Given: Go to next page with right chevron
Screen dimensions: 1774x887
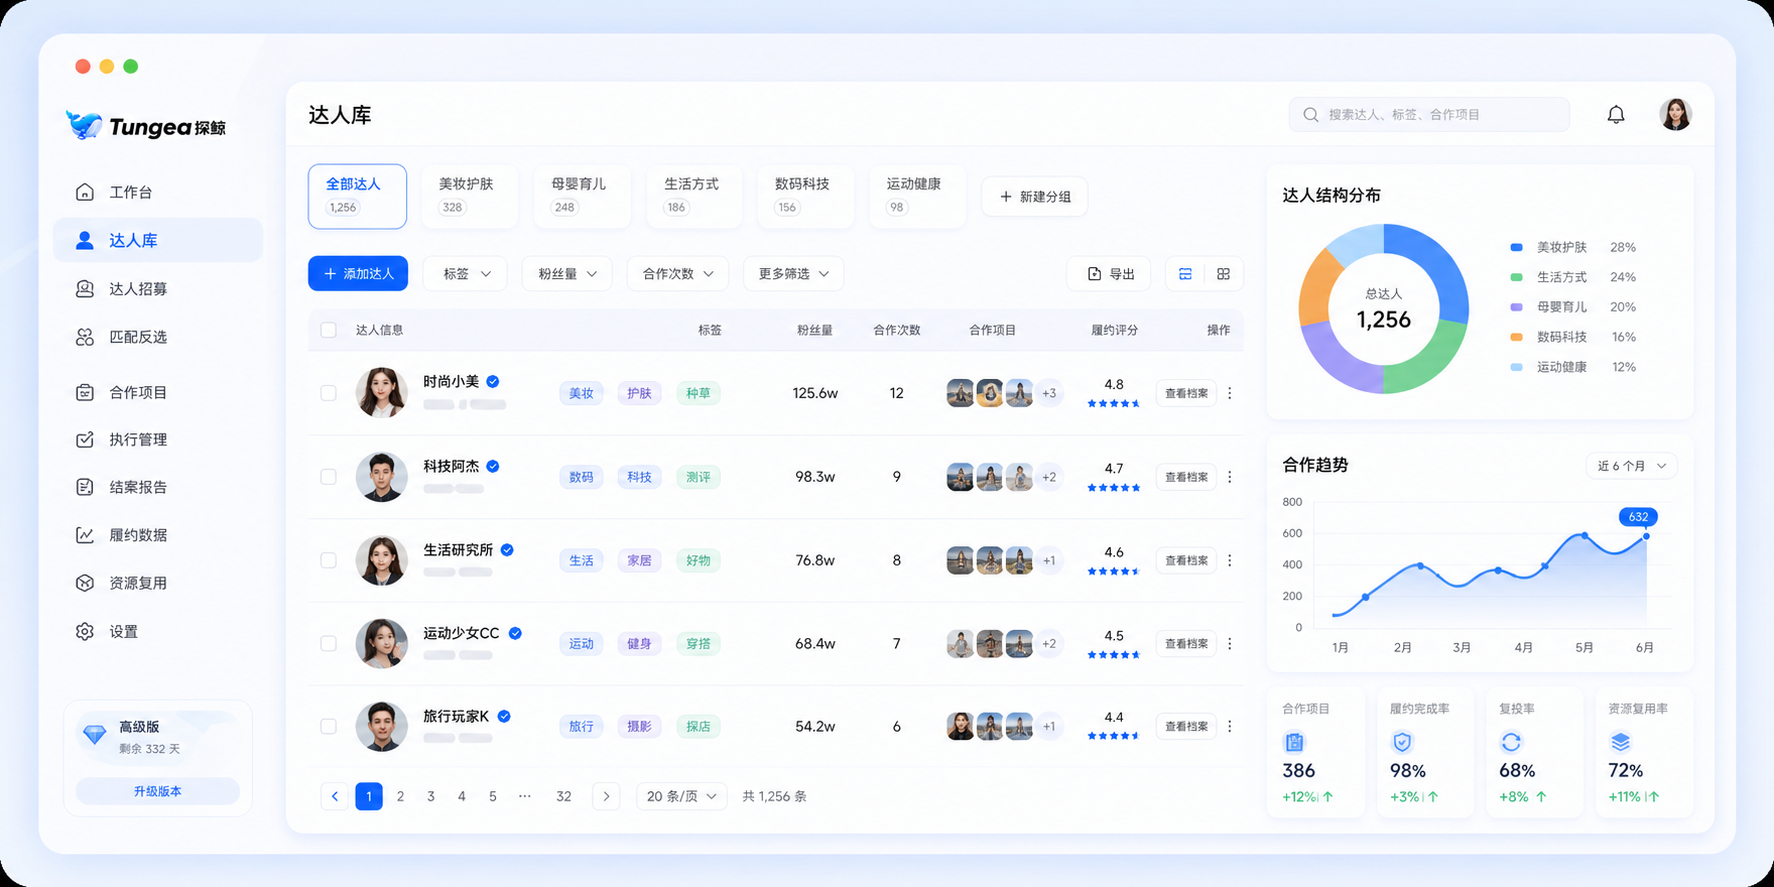Looking at the screenshot, I should click(x=606, y=796).
